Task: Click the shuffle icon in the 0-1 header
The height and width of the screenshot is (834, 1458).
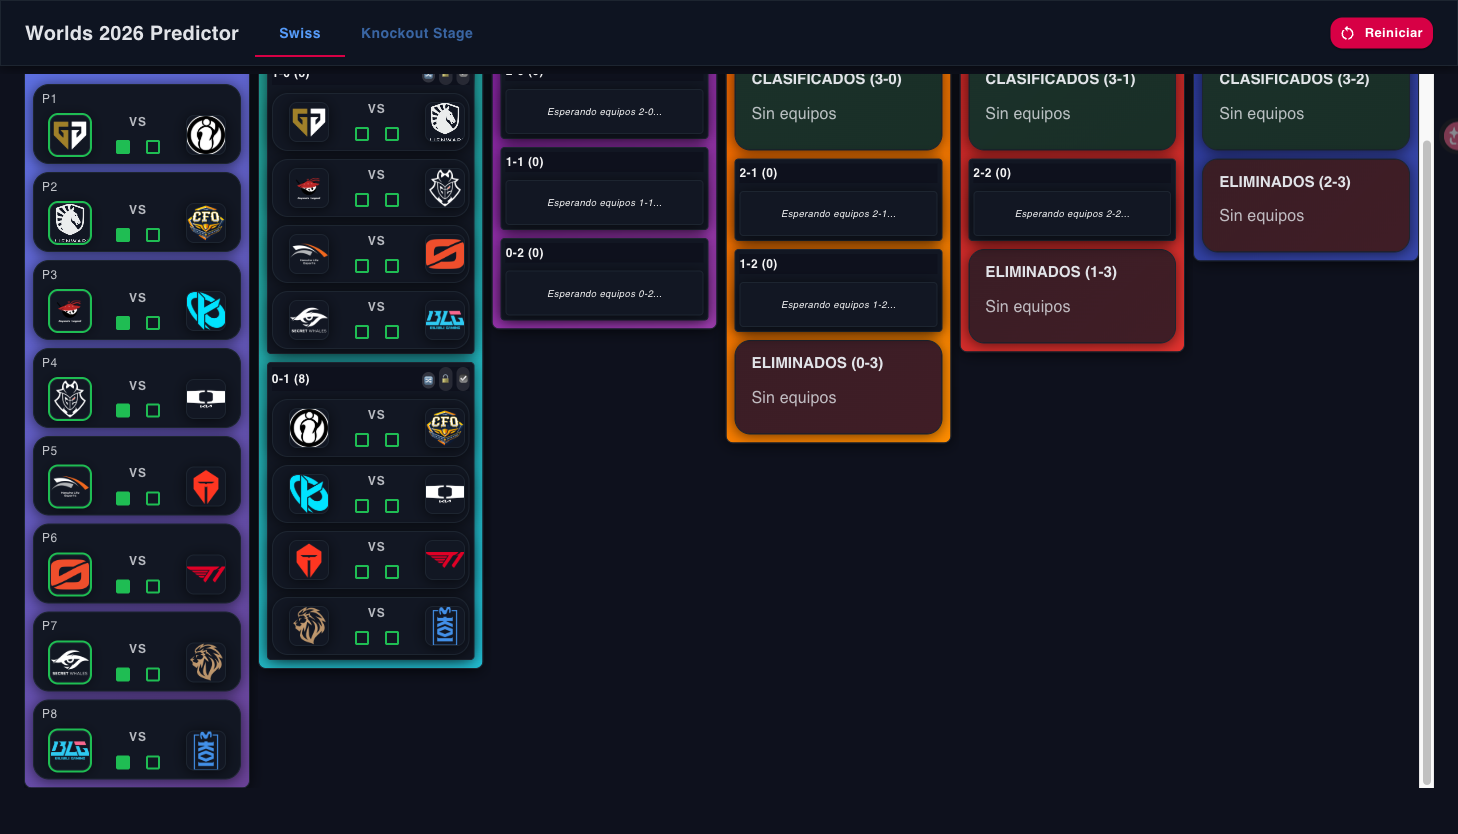Action: (428, 380)
